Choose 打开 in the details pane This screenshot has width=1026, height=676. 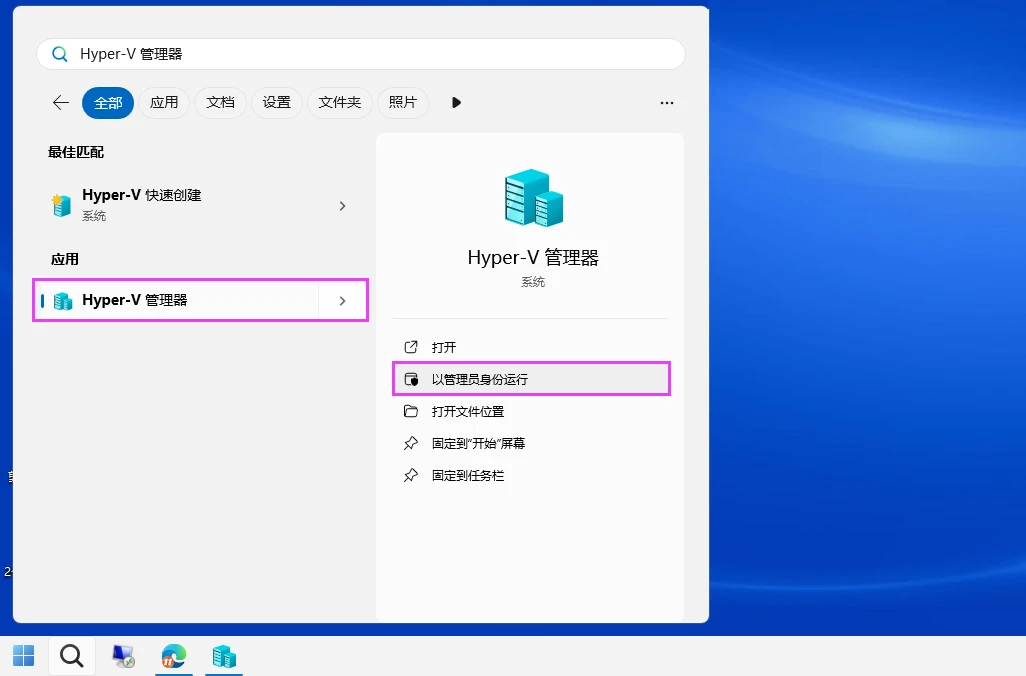(531, 347)
